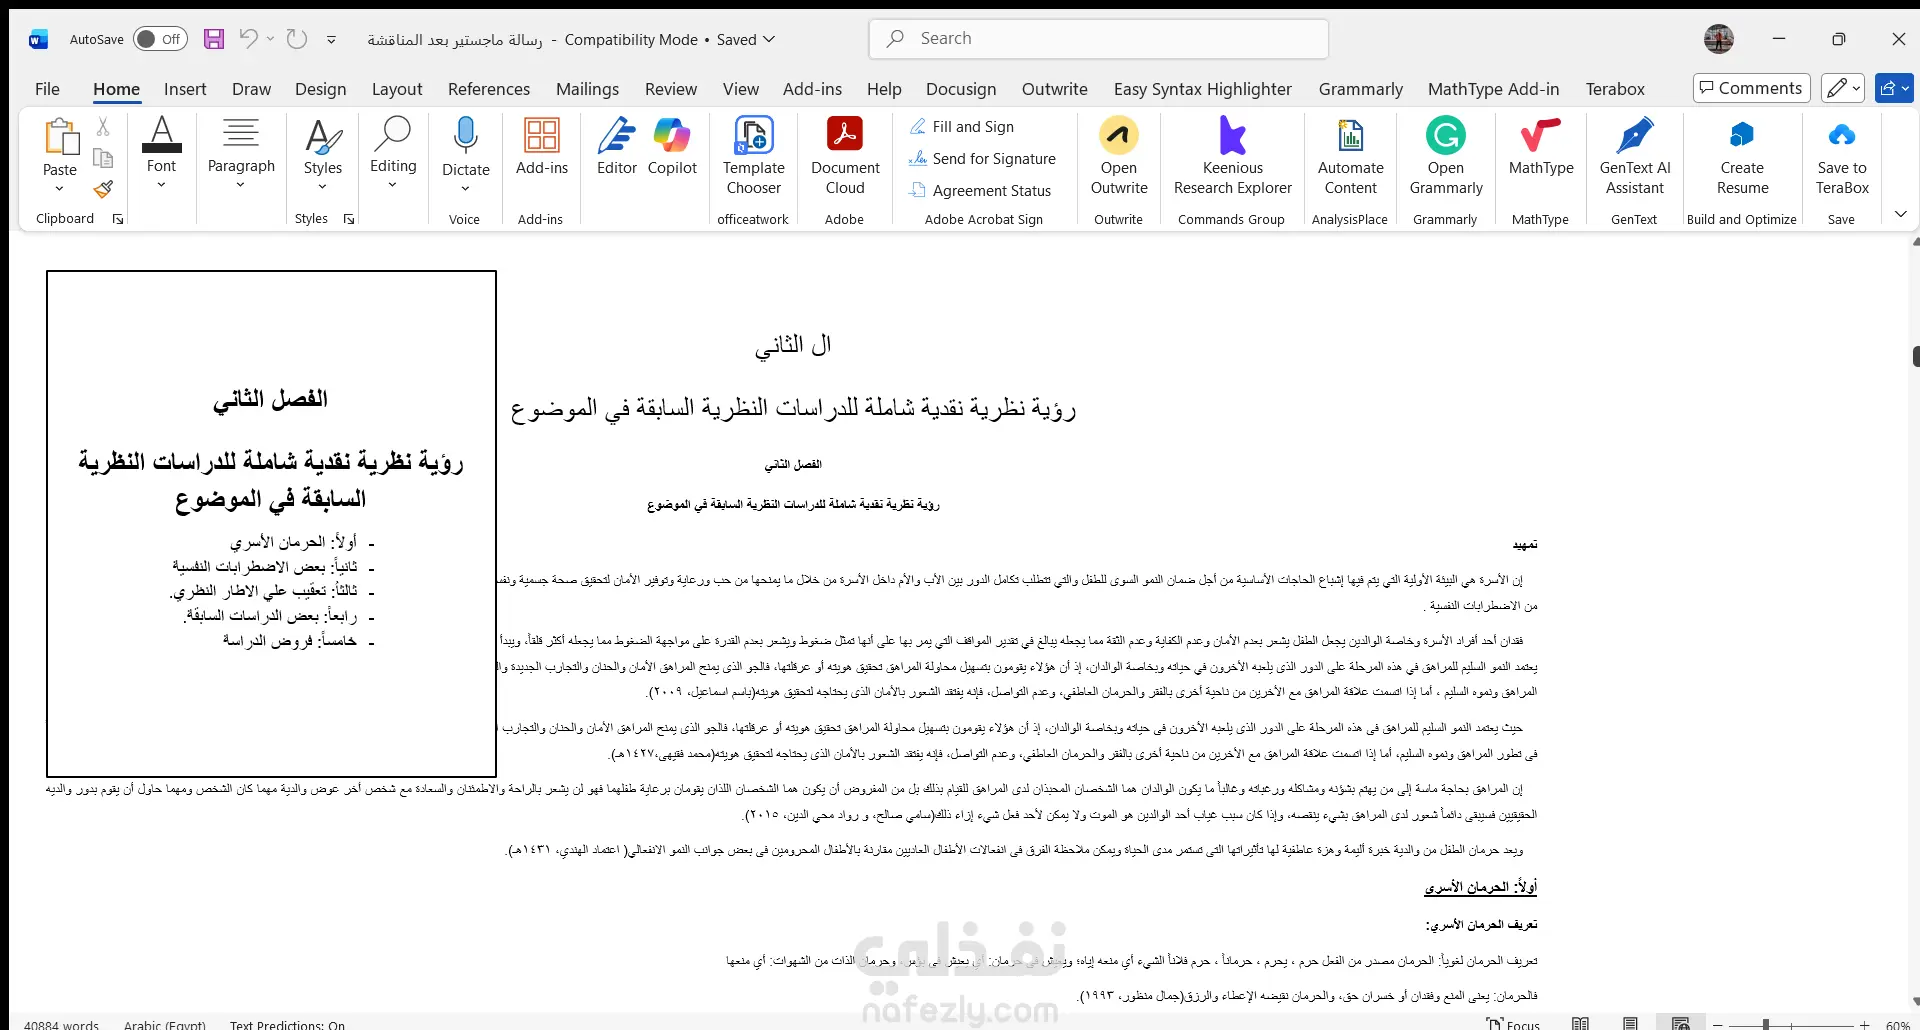Toggle Text Predictions in status bar
The width and height of the screenshot is (1920, 1030).
287,1024
